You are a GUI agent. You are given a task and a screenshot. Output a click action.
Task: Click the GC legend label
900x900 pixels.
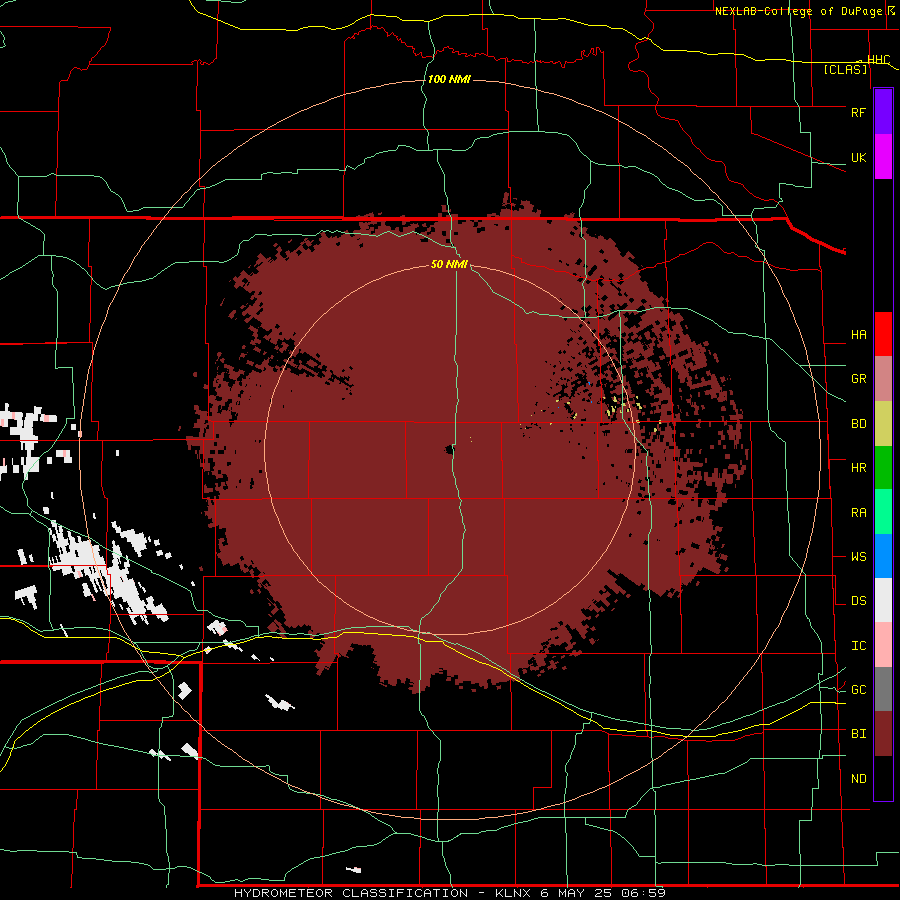[858, 690]
